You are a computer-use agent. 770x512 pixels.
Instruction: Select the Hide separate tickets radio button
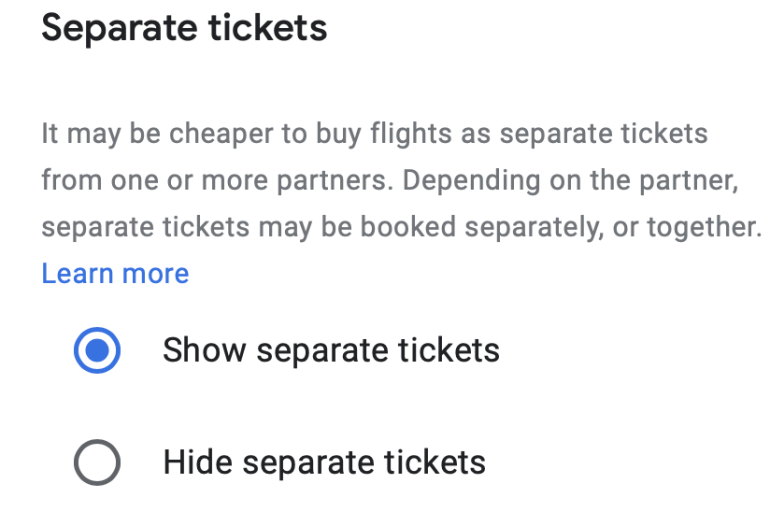point(97,463)
